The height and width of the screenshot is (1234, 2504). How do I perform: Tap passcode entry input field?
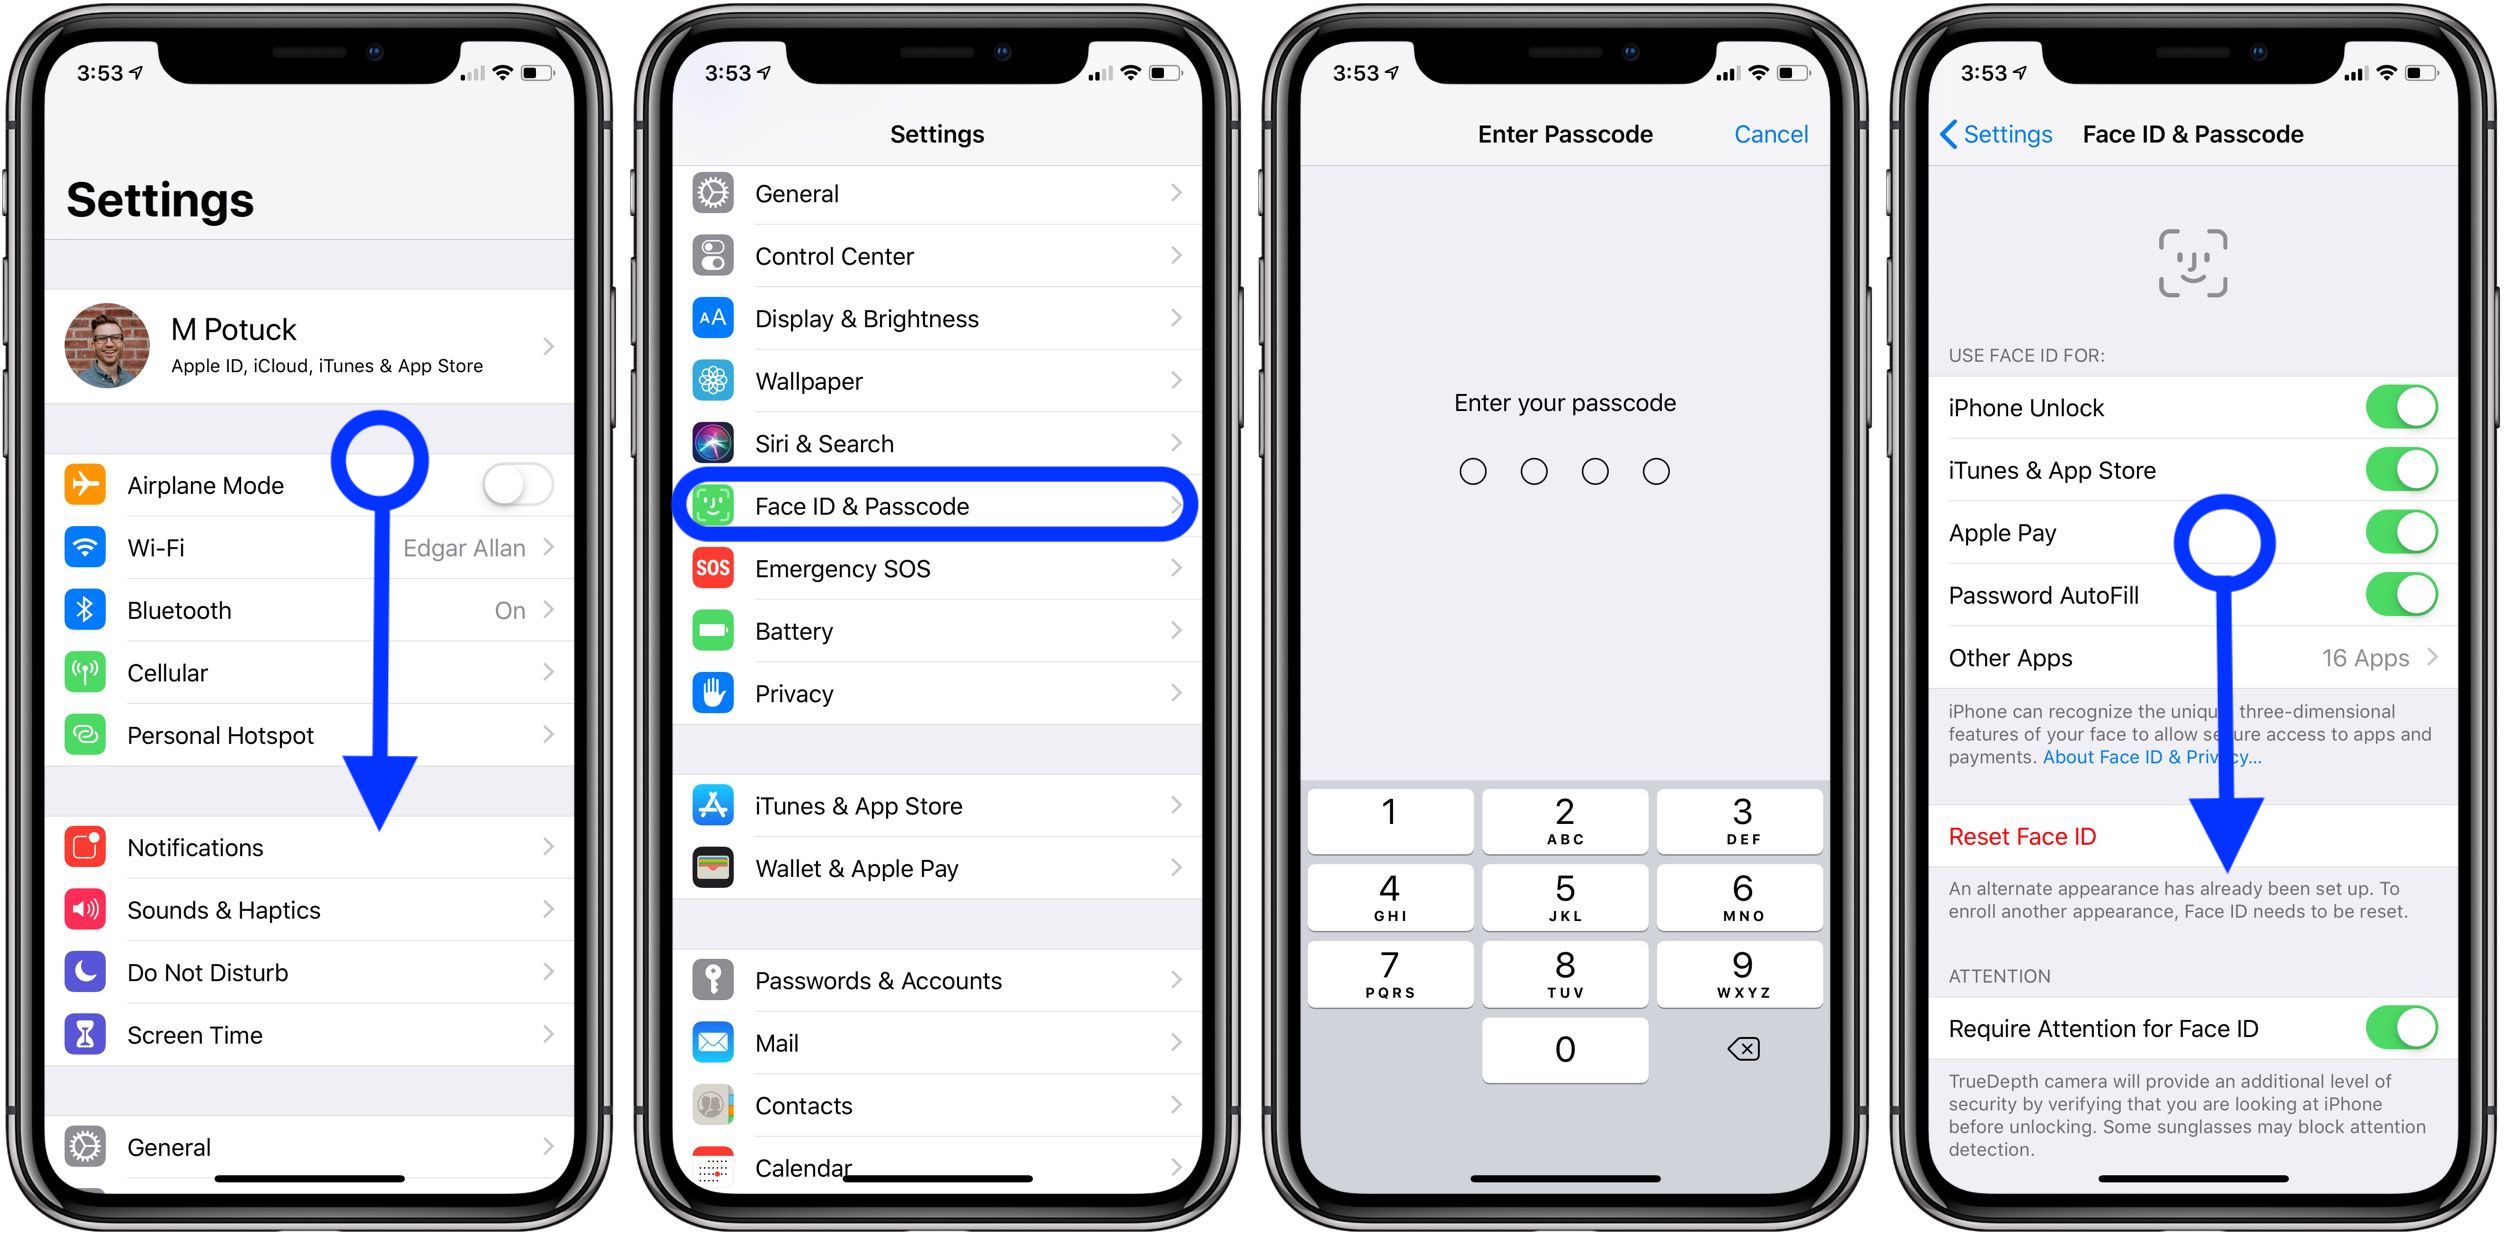coord(1563,471)
